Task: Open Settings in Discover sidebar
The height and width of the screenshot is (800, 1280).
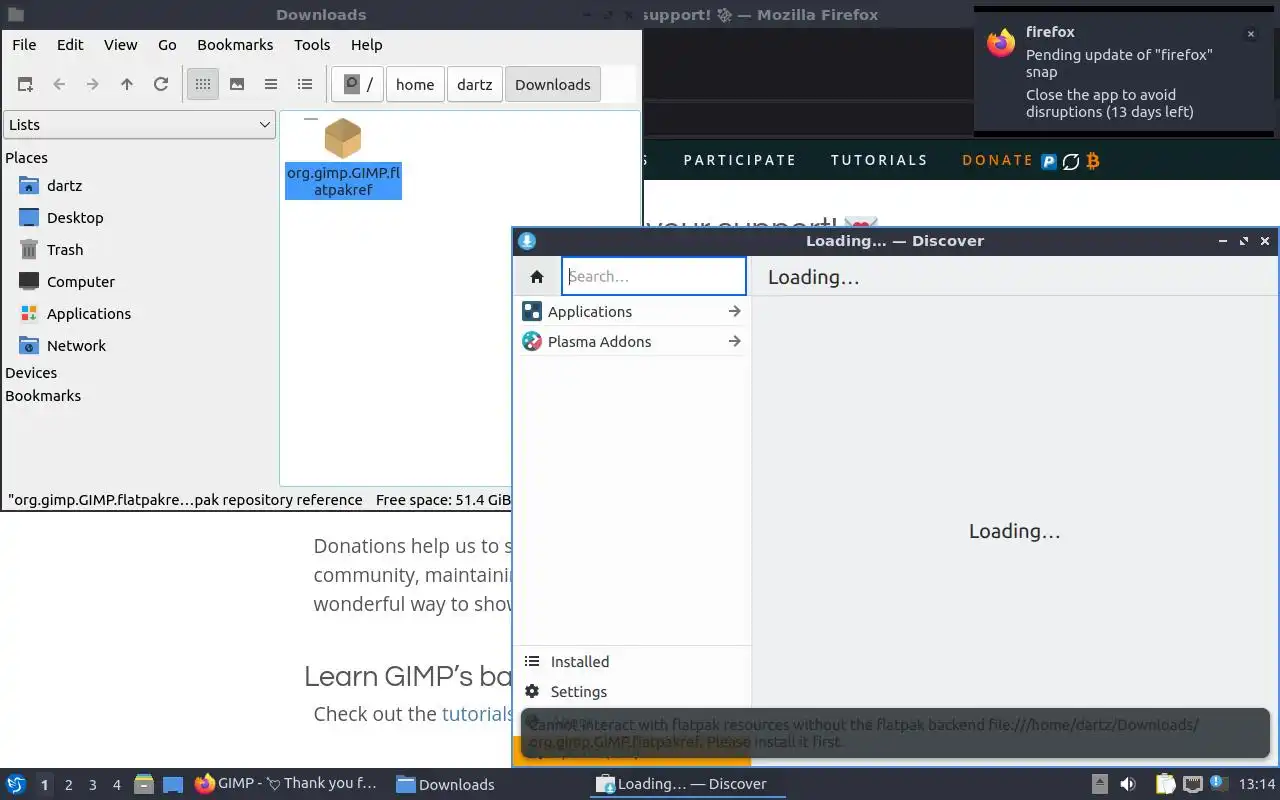Action: pos(631,692)
